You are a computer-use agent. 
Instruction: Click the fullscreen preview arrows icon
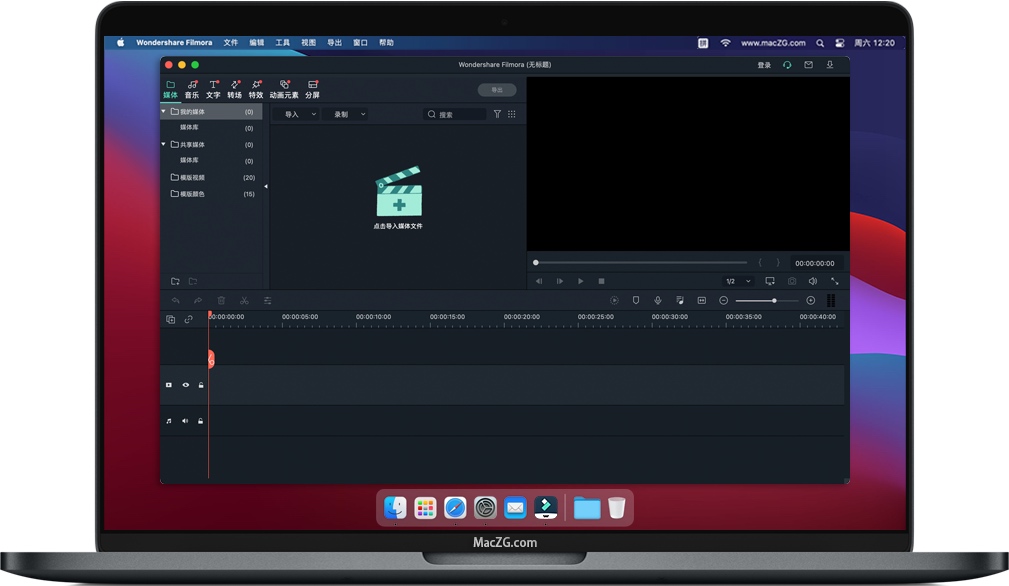(834, 281)
